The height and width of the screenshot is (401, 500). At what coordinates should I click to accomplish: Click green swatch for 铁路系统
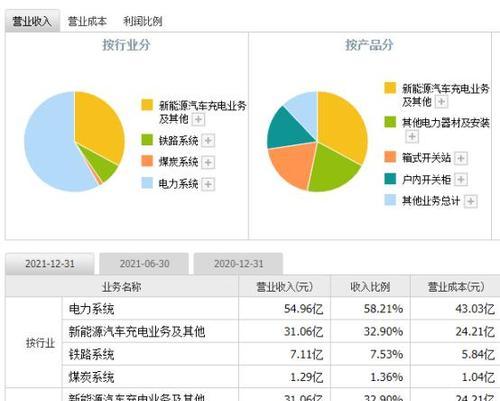click(x=147, y=140)
